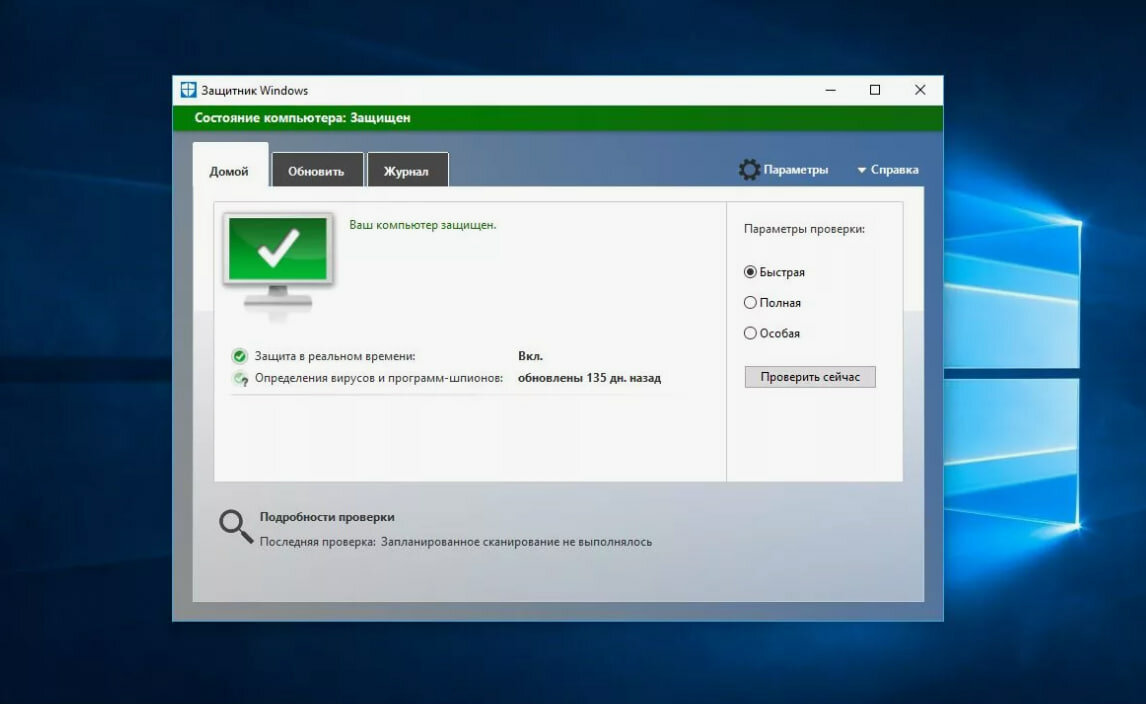Click the Параметры gear icon
Viewport: 1146px width, 704px height.
[x=749, y=170]
